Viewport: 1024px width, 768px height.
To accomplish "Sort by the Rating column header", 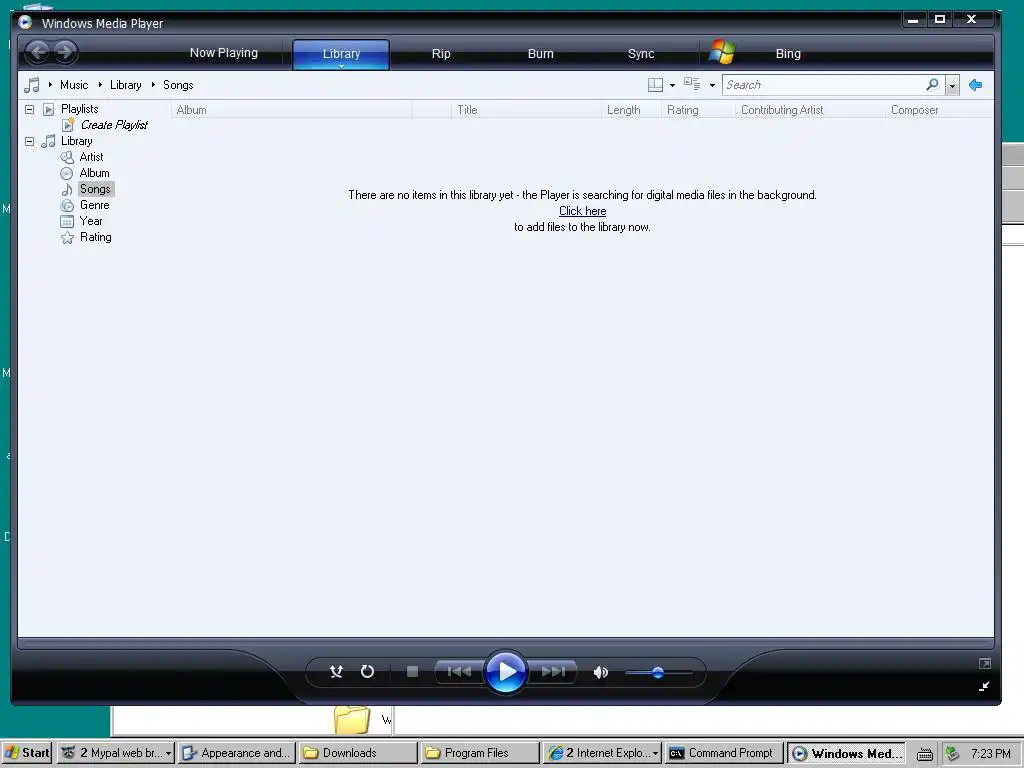I will point(698,110).
